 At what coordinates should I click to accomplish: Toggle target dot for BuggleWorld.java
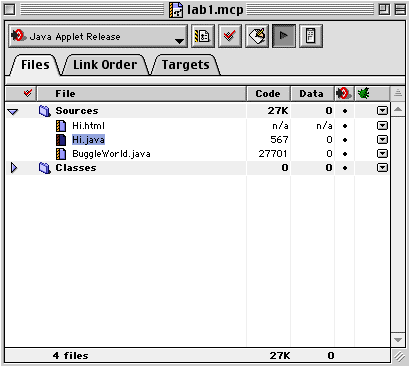[x=345, y=154]
